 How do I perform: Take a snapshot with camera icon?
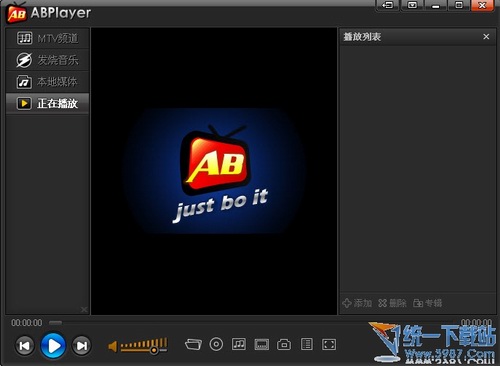click(284, 344)
